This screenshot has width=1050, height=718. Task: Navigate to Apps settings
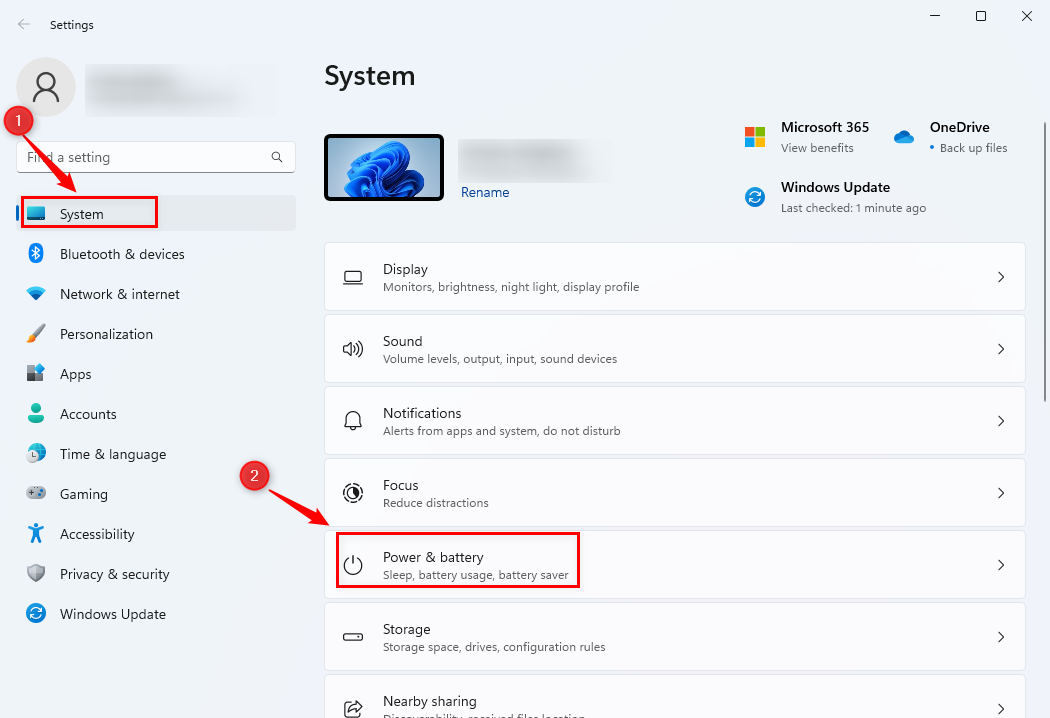pyautogui.click(x=156, y=374)
